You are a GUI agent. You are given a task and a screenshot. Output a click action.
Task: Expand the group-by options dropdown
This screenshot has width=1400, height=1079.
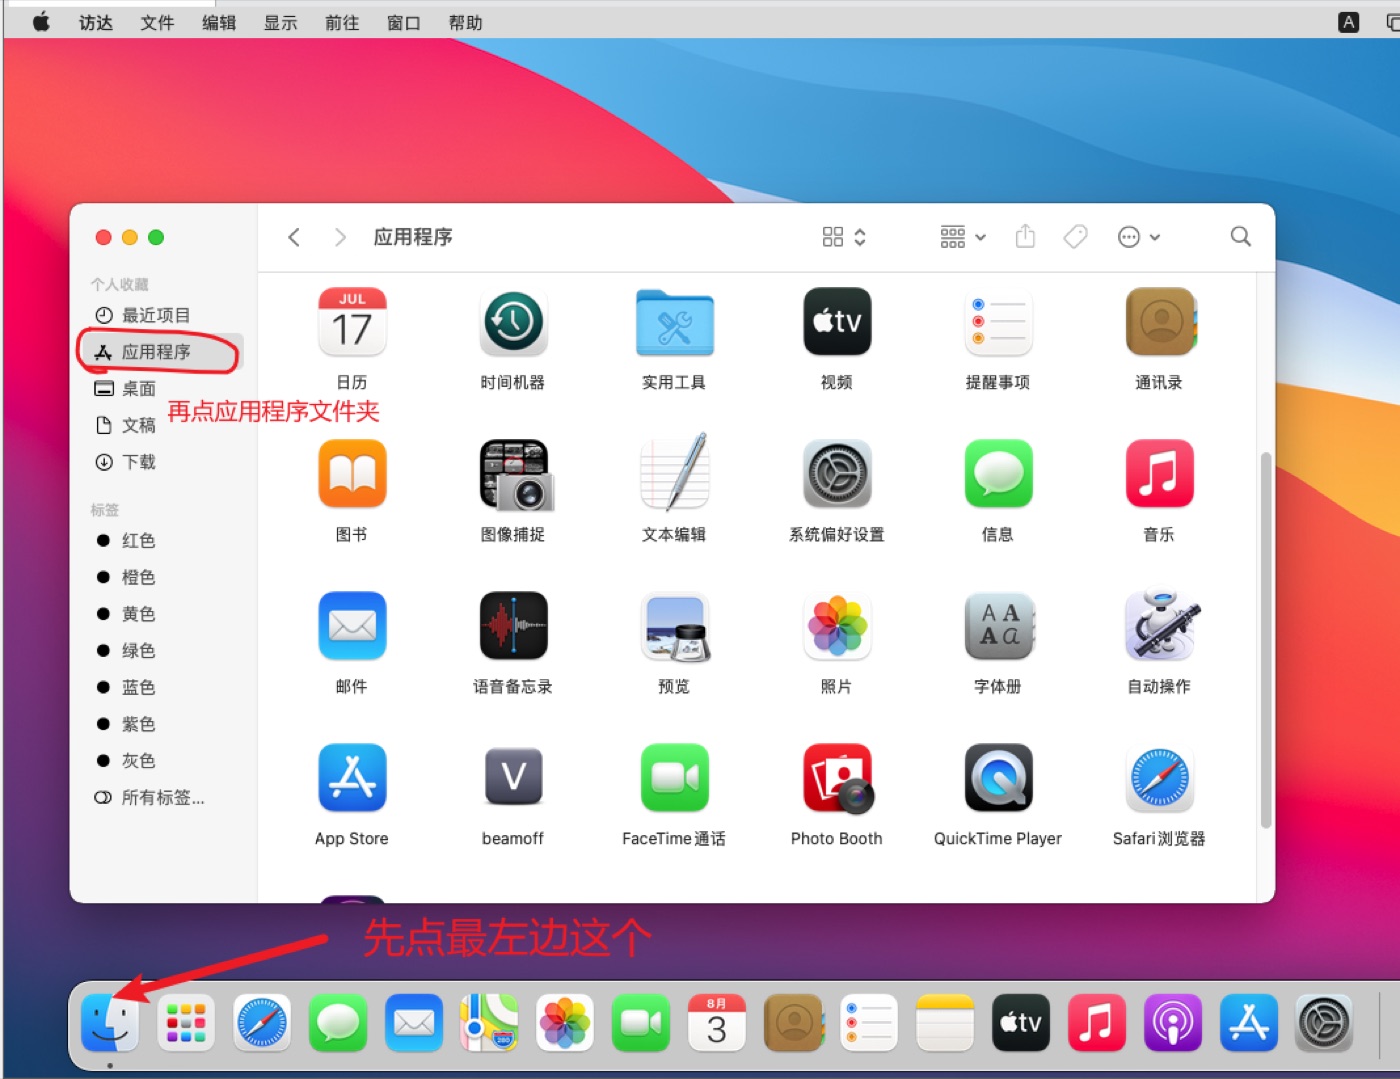point(963,237)
